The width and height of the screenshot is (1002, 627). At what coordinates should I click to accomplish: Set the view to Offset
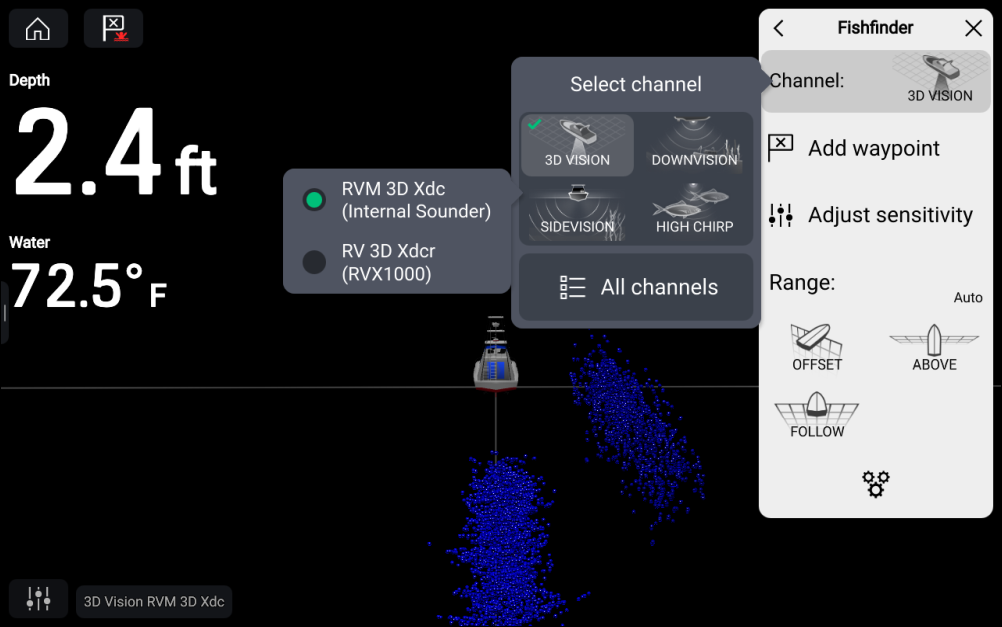(817, 347)
